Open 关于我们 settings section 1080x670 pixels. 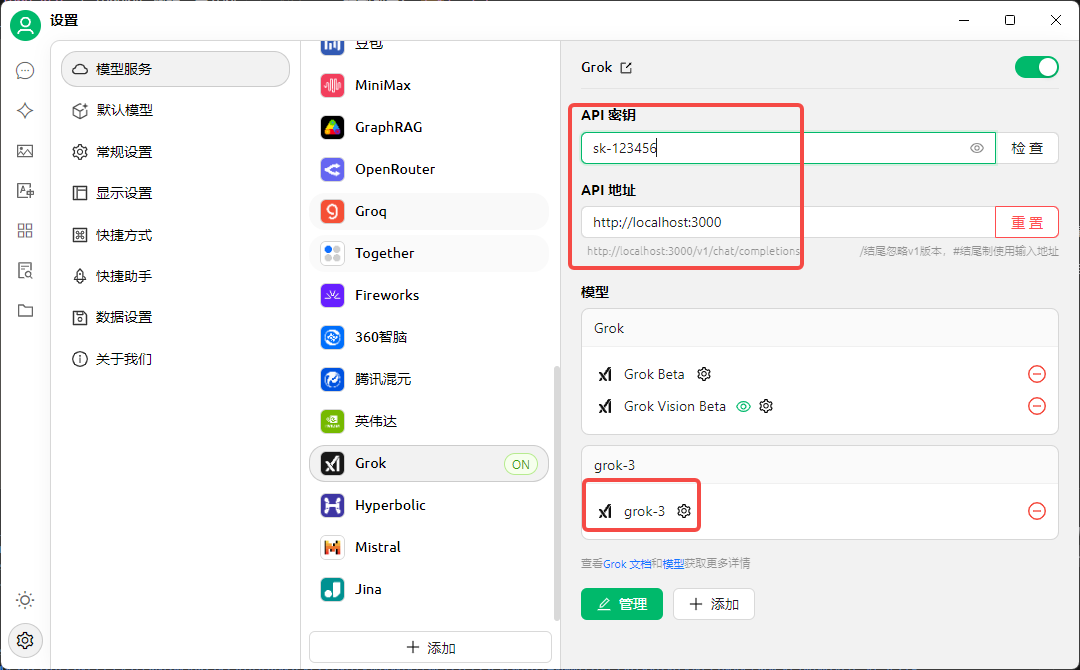pos(176,359)
